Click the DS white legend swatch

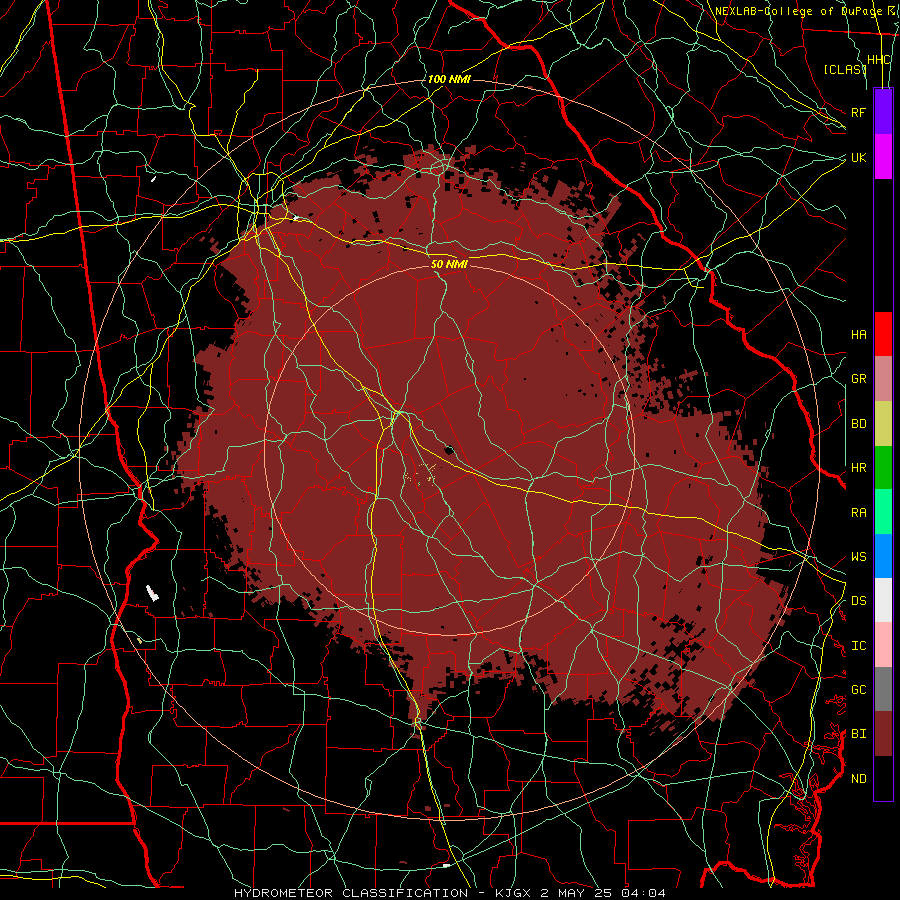click(883, 600)
